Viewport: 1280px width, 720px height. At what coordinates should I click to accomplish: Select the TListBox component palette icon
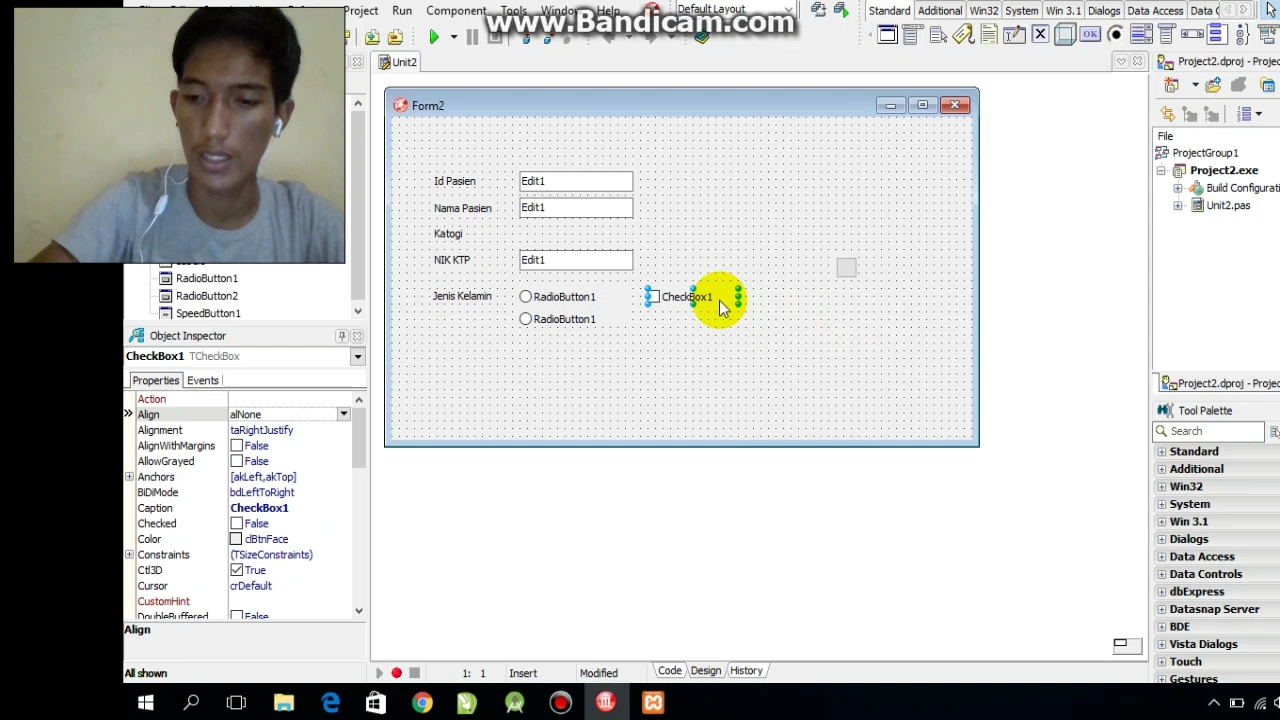point(1141,35)
